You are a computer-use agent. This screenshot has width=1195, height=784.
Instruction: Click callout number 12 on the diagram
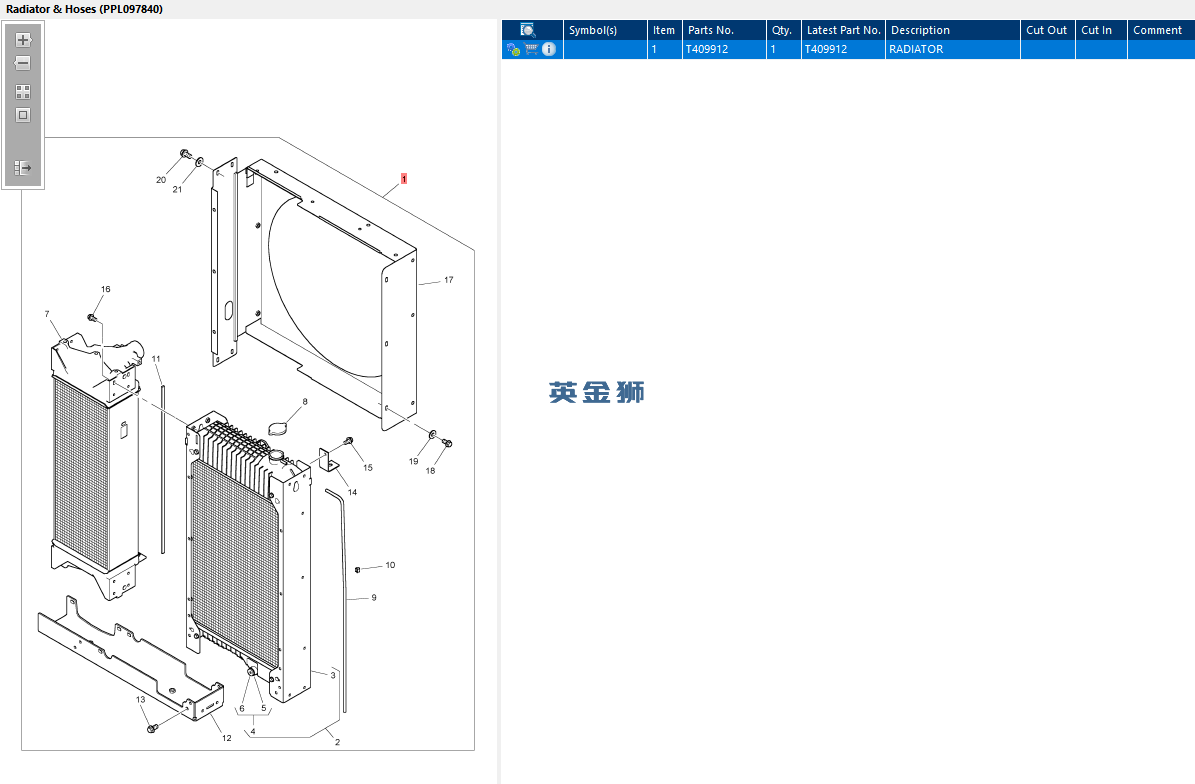[226, 738]
